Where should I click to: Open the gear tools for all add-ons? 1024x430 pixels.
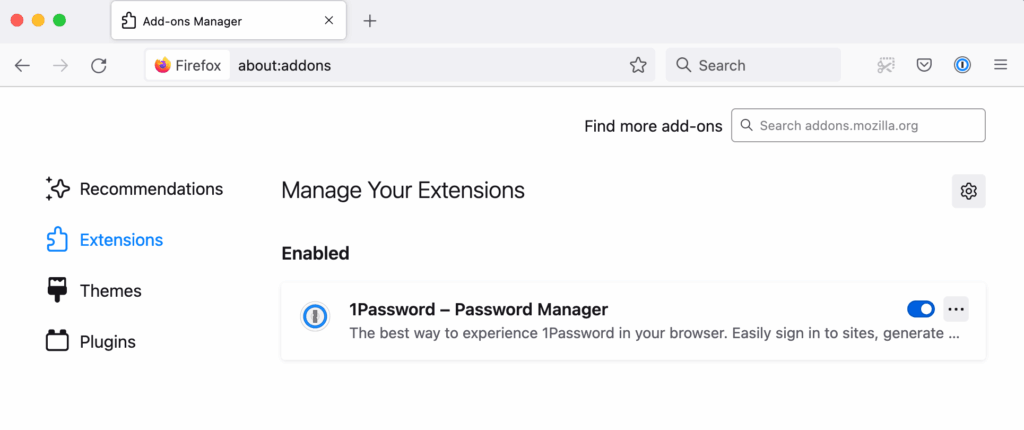tap(968, 191)
